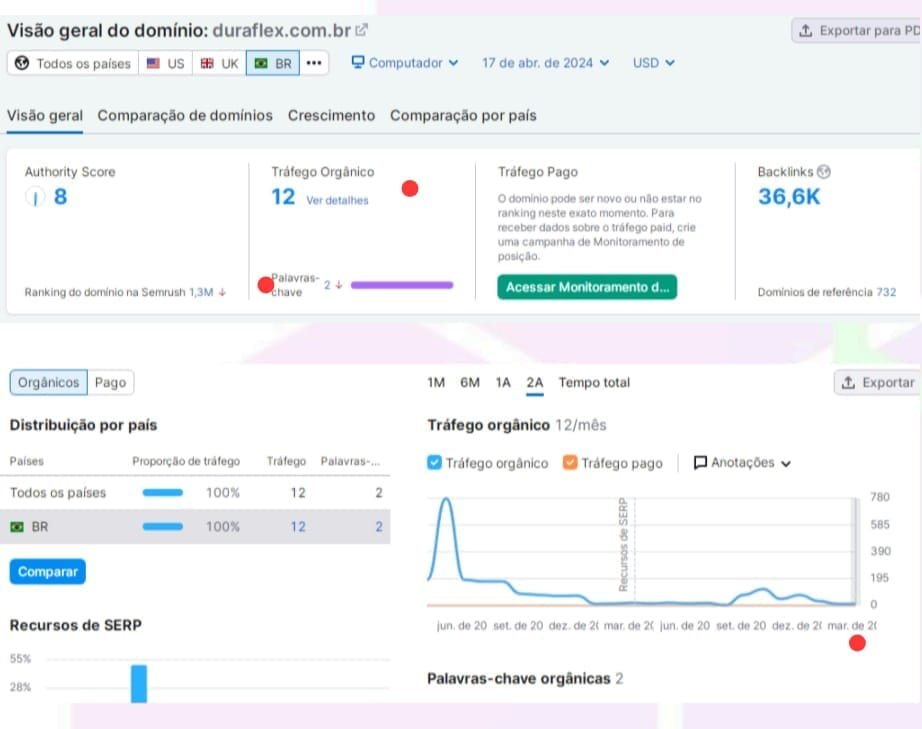Click the Acessar Monitoramento button

click(587, 287)
